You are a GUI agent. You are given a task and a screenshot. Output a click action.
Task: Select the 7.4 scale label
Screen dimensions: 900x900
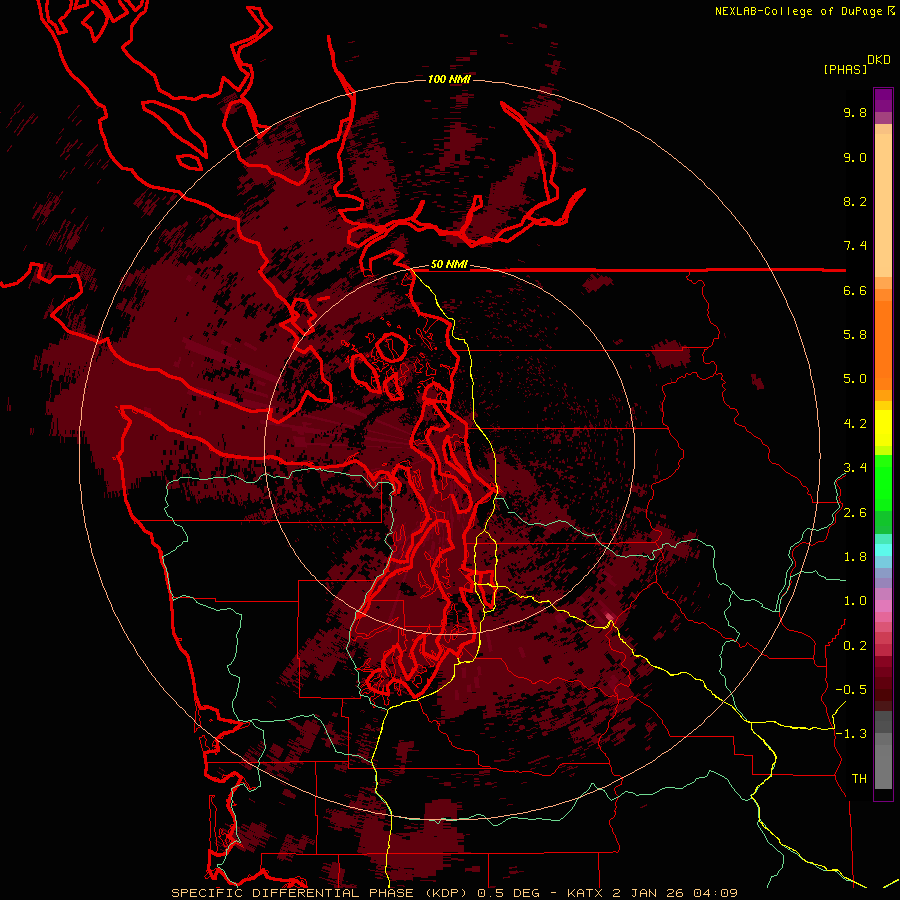855,246
